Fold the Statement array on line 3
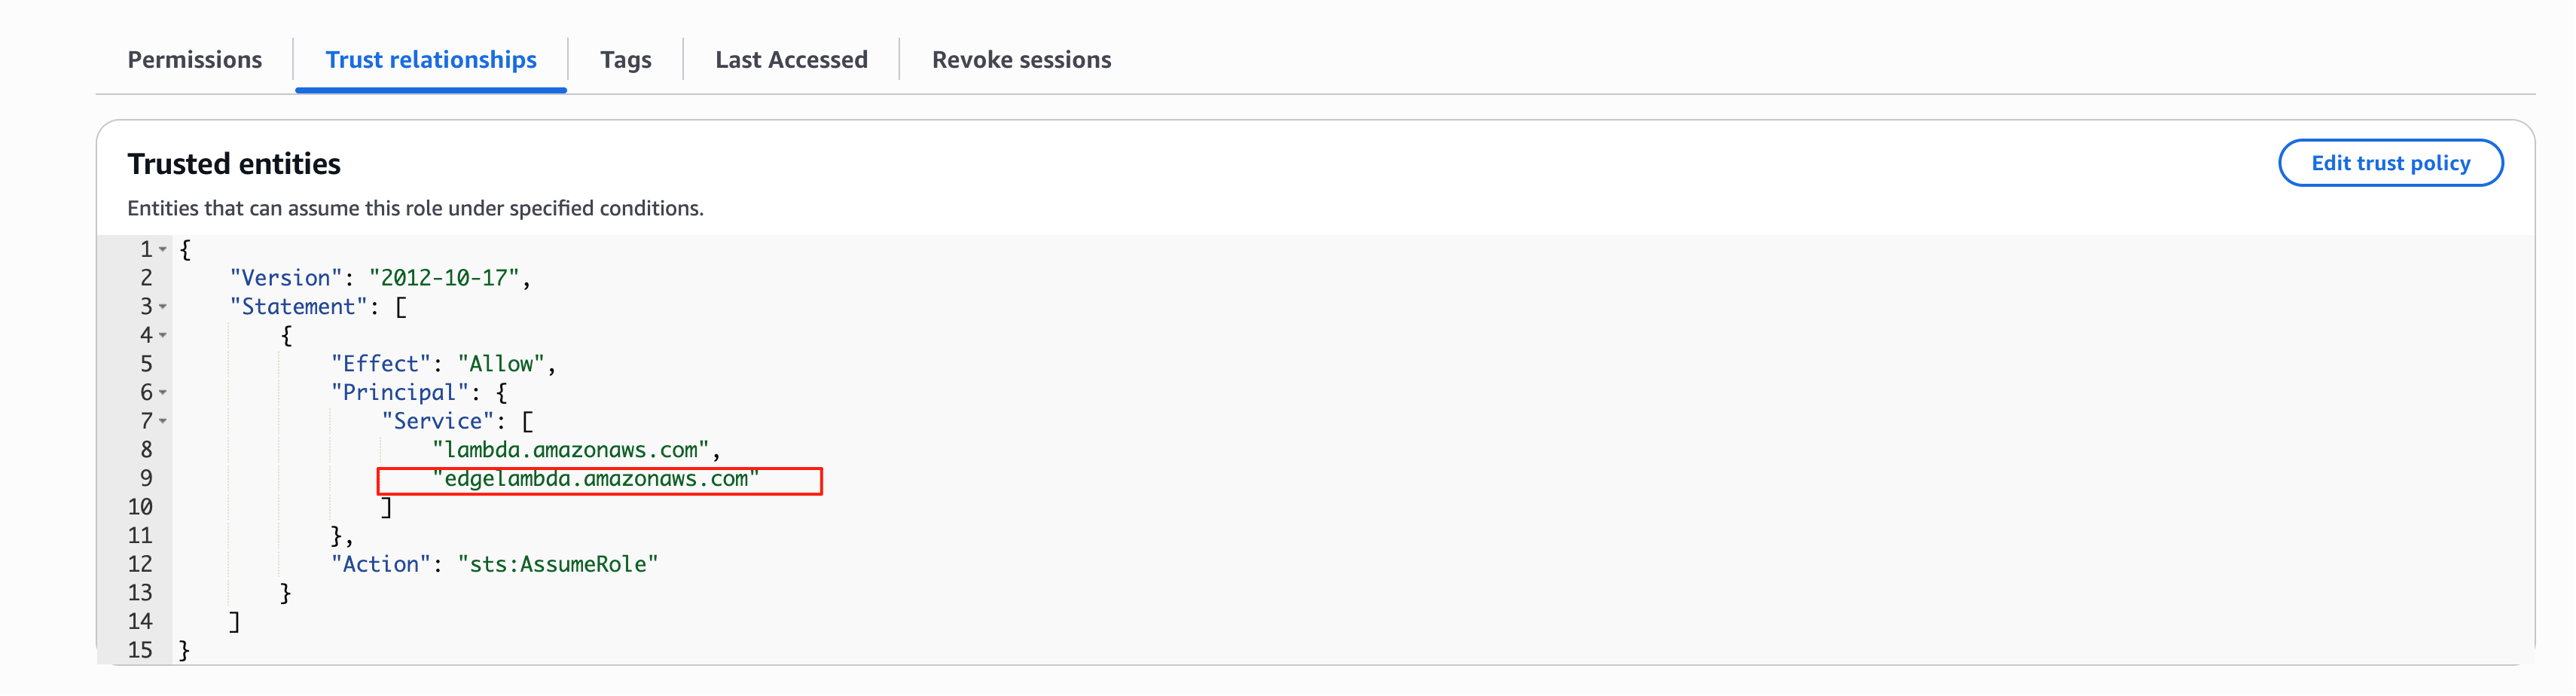This screenshot has width=2576, height=696. tap(163, 307)
